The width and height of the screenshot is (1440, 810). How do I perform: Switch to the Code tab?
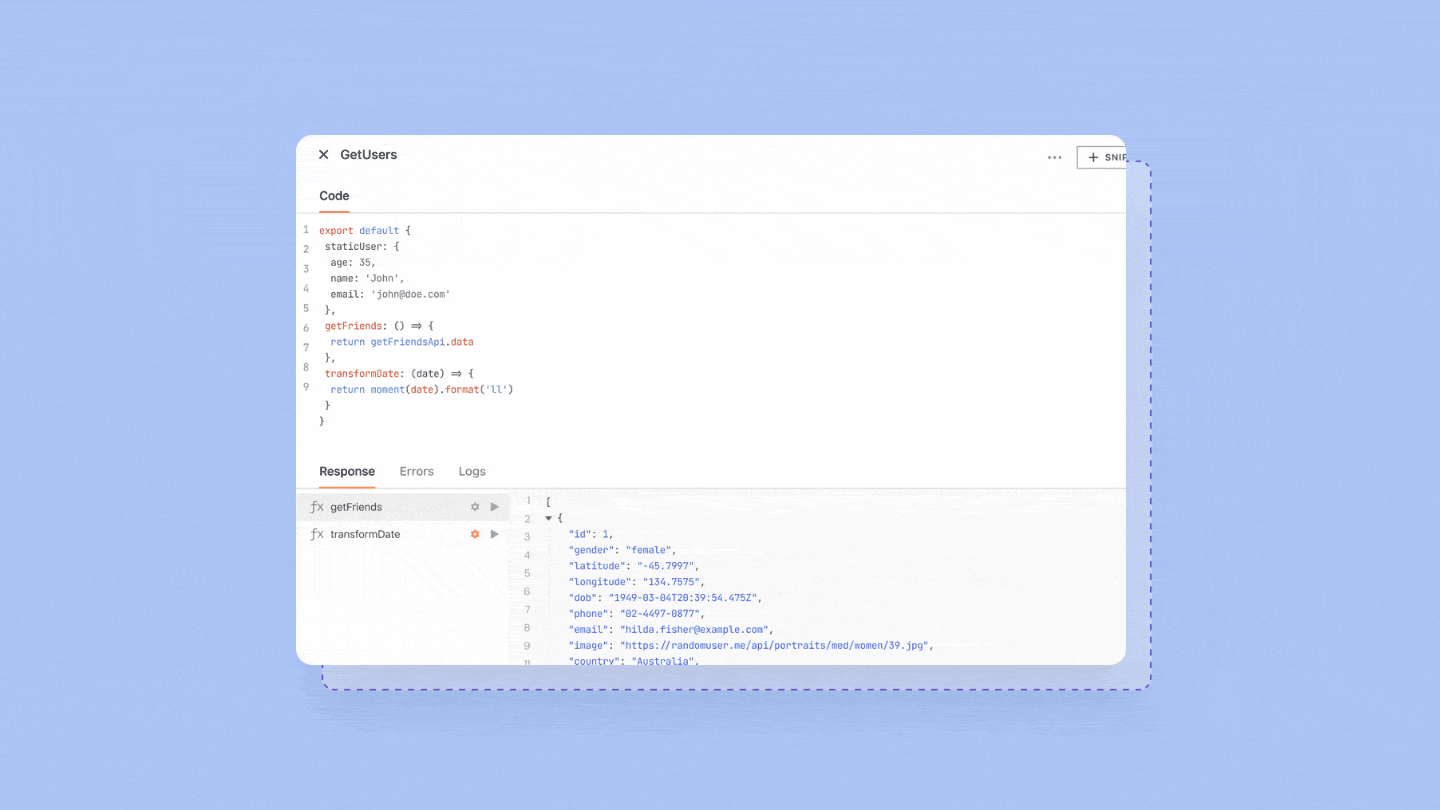[x=334, y=196]
